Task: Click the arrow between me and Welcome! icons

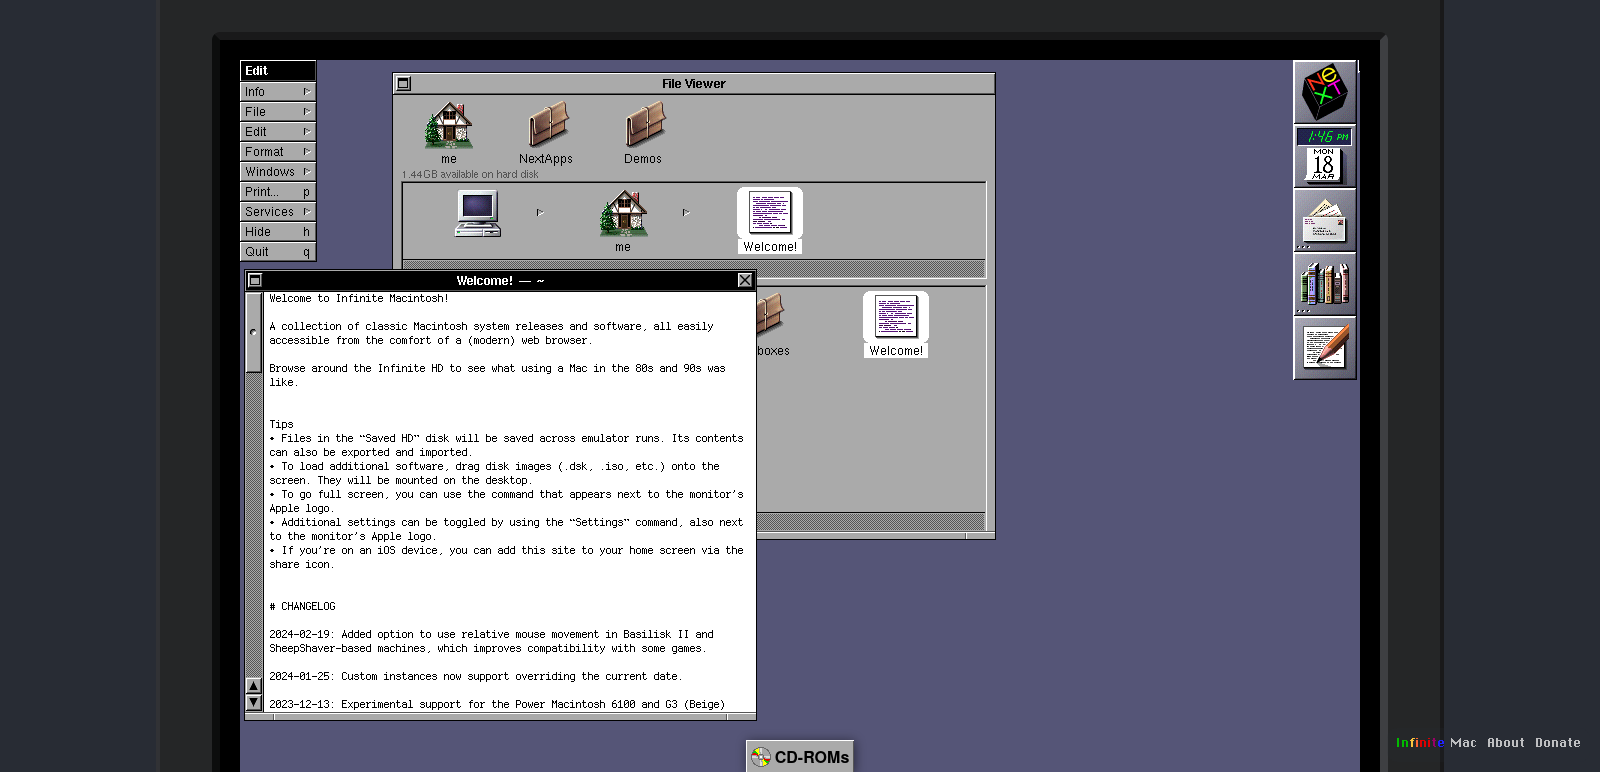Action: click(x=686, y=212)
